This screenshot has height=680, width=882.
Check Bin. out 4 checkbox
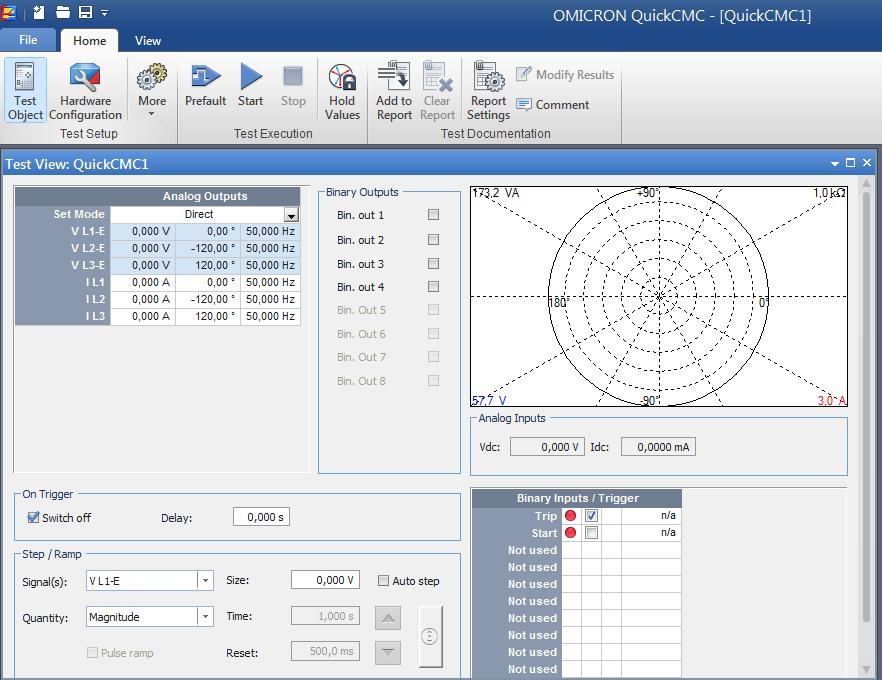pos(433,287)
